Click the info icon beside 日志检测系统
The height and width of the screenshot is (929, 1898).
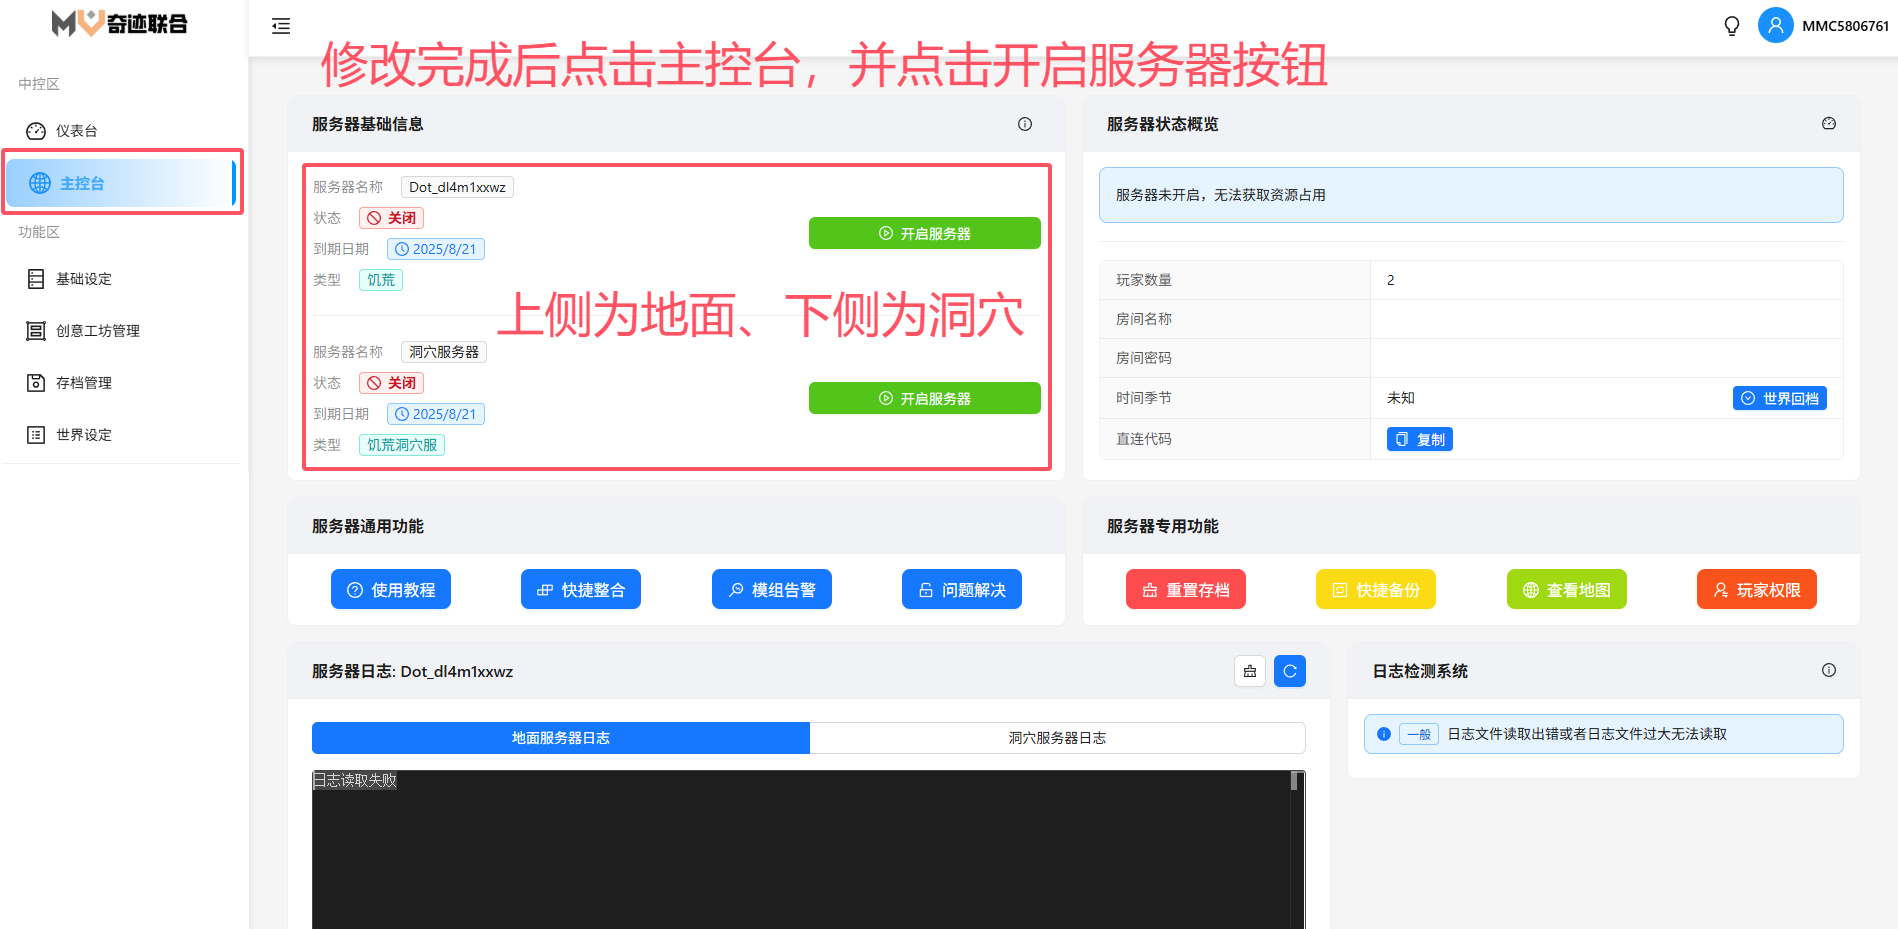pos(1829,671)
